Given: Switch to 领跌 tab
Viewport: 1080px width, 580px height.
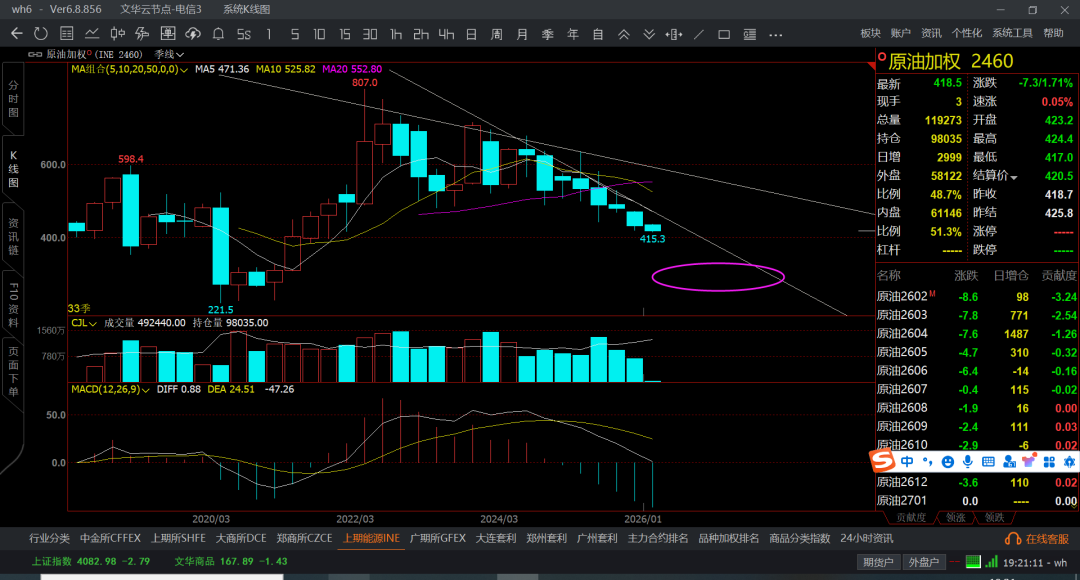Looking at the screenshot, I should tap(994, 517).
